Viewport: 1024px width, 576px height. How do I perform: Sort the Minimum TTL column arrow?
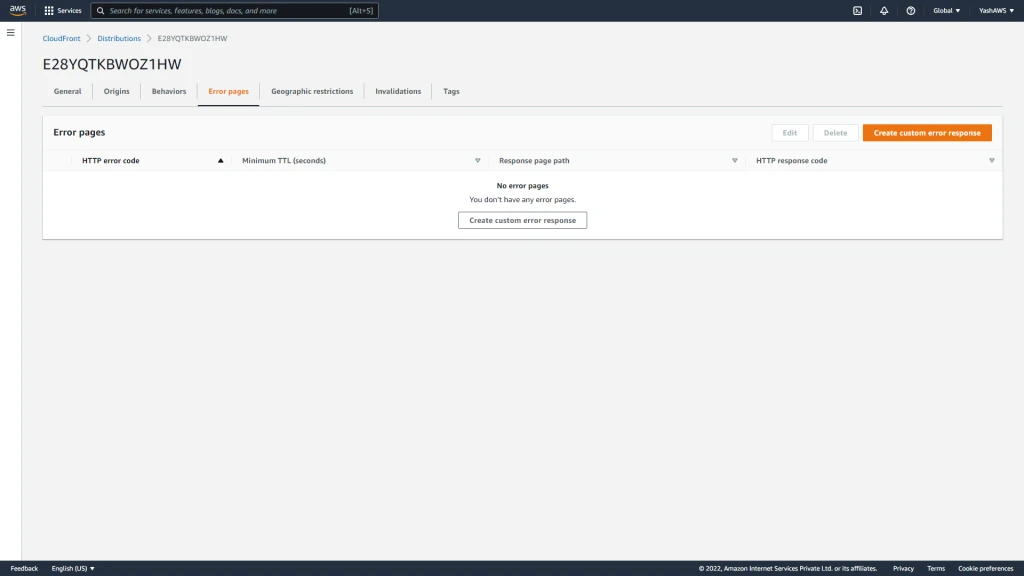point(477,161)
